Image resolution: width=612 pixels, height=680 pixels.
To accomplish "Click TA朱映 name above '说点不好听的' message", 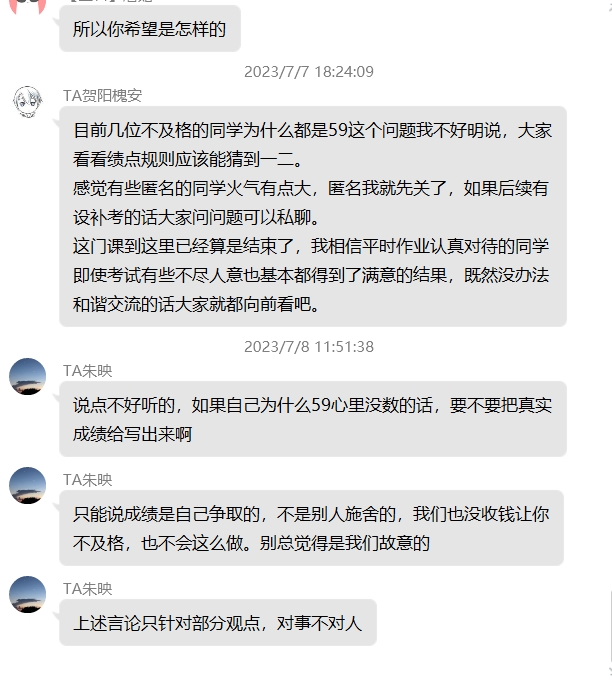I will (88, 371).
